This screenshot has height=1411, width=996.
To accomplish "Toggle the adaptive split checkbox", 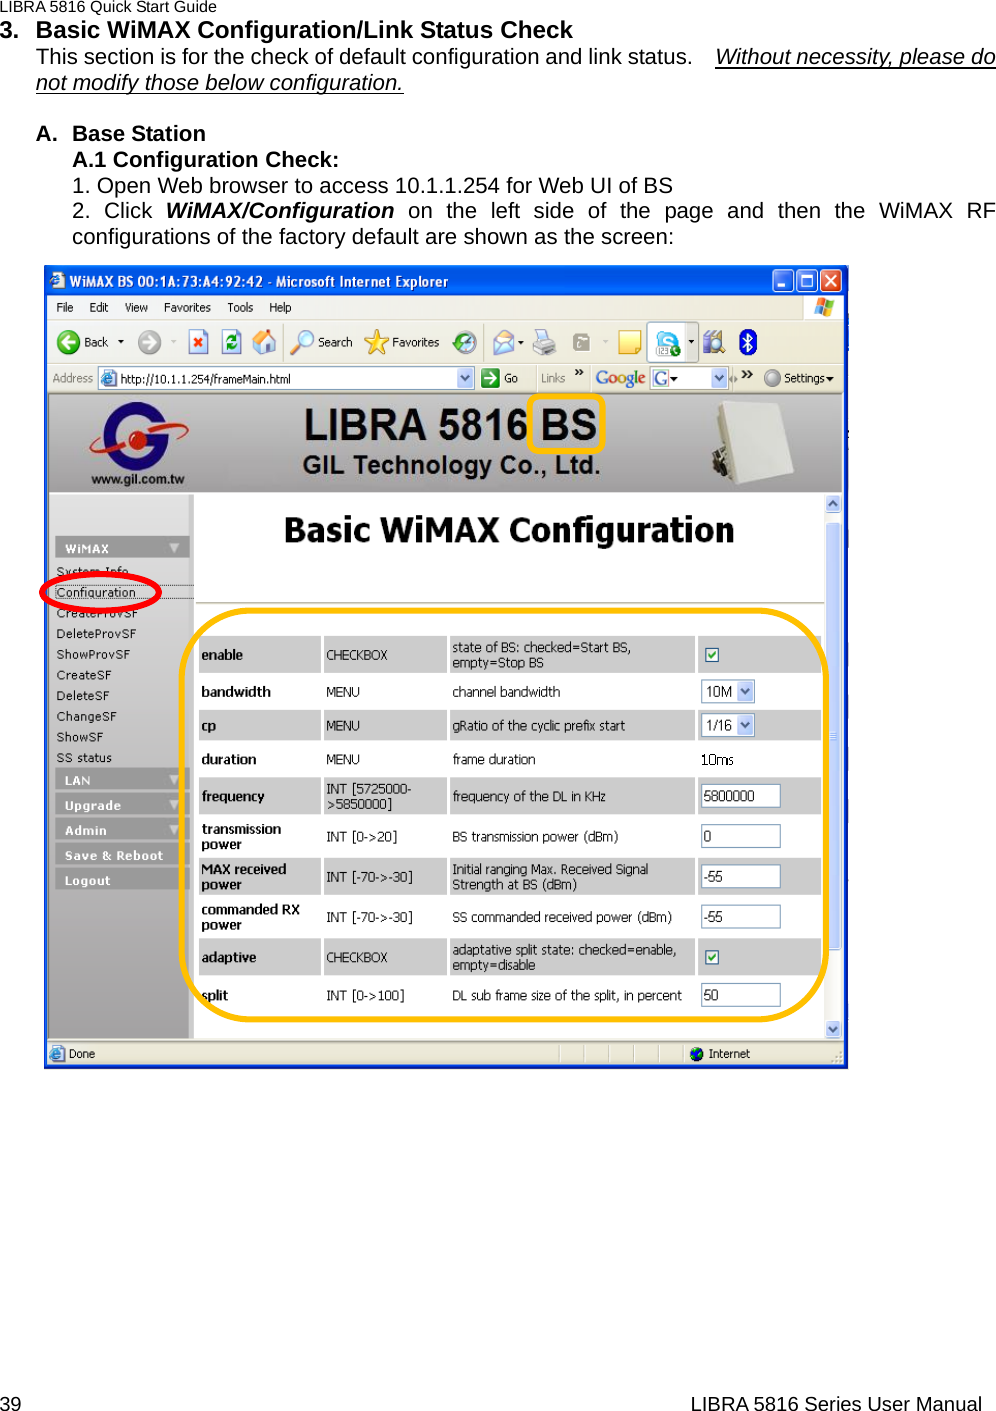I will click(712, 957).
